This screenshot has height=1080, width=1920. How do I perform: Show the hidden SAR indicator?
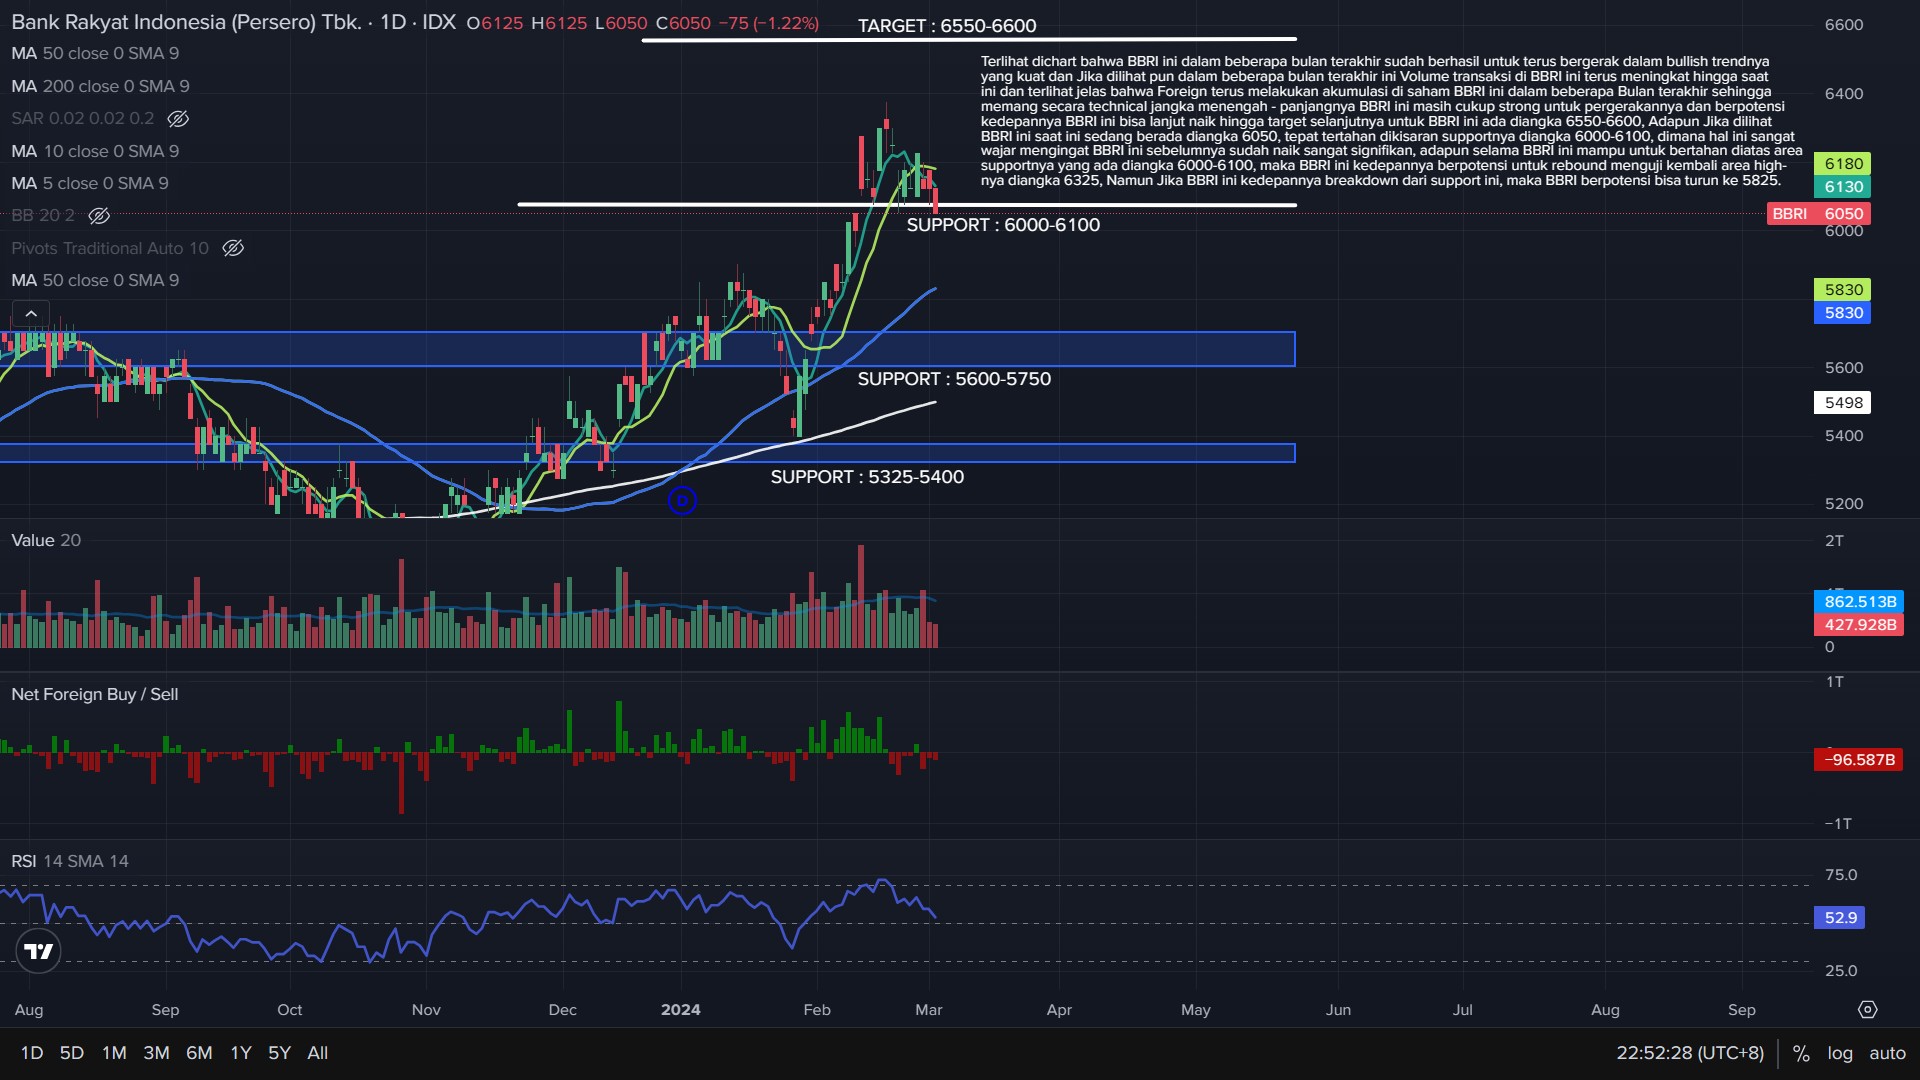pyautogui.click(x=178, y=119)
